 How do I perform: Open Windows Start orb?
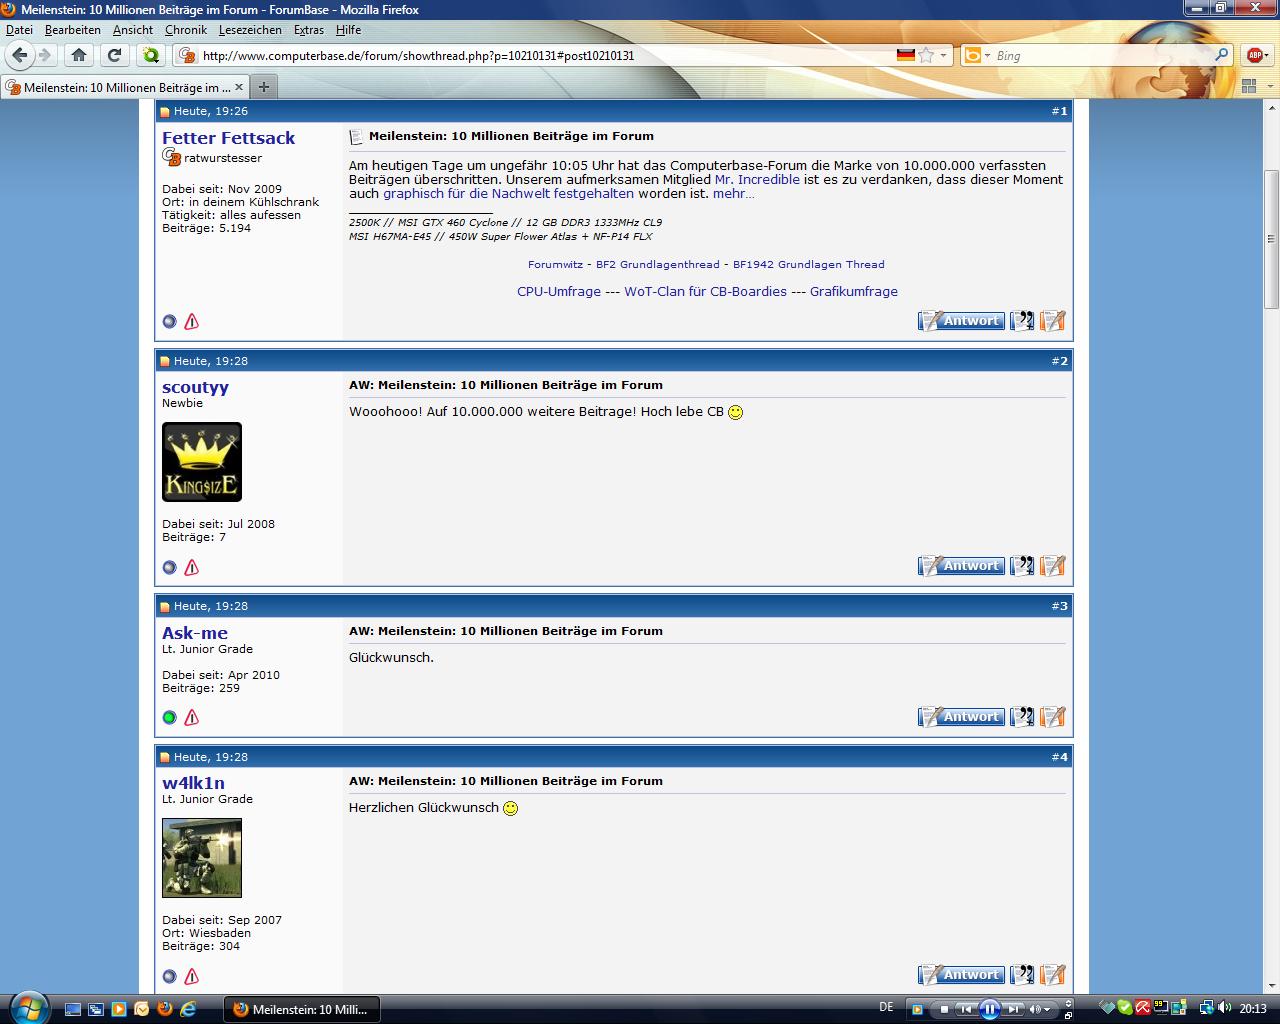27,1008
